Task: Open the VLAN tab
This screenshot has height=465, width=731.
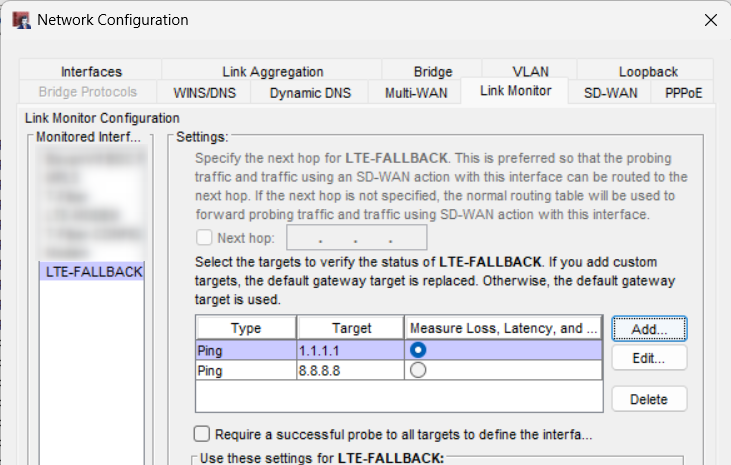Action: (x=531, y=71)
